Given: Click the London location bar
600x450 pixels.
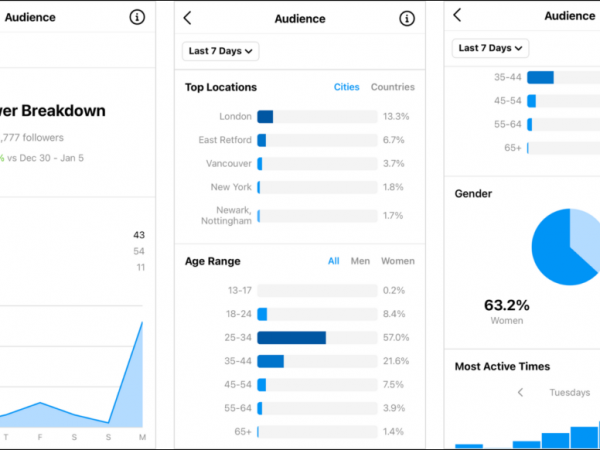Looking at the screenshot, I should pos(265,116).
